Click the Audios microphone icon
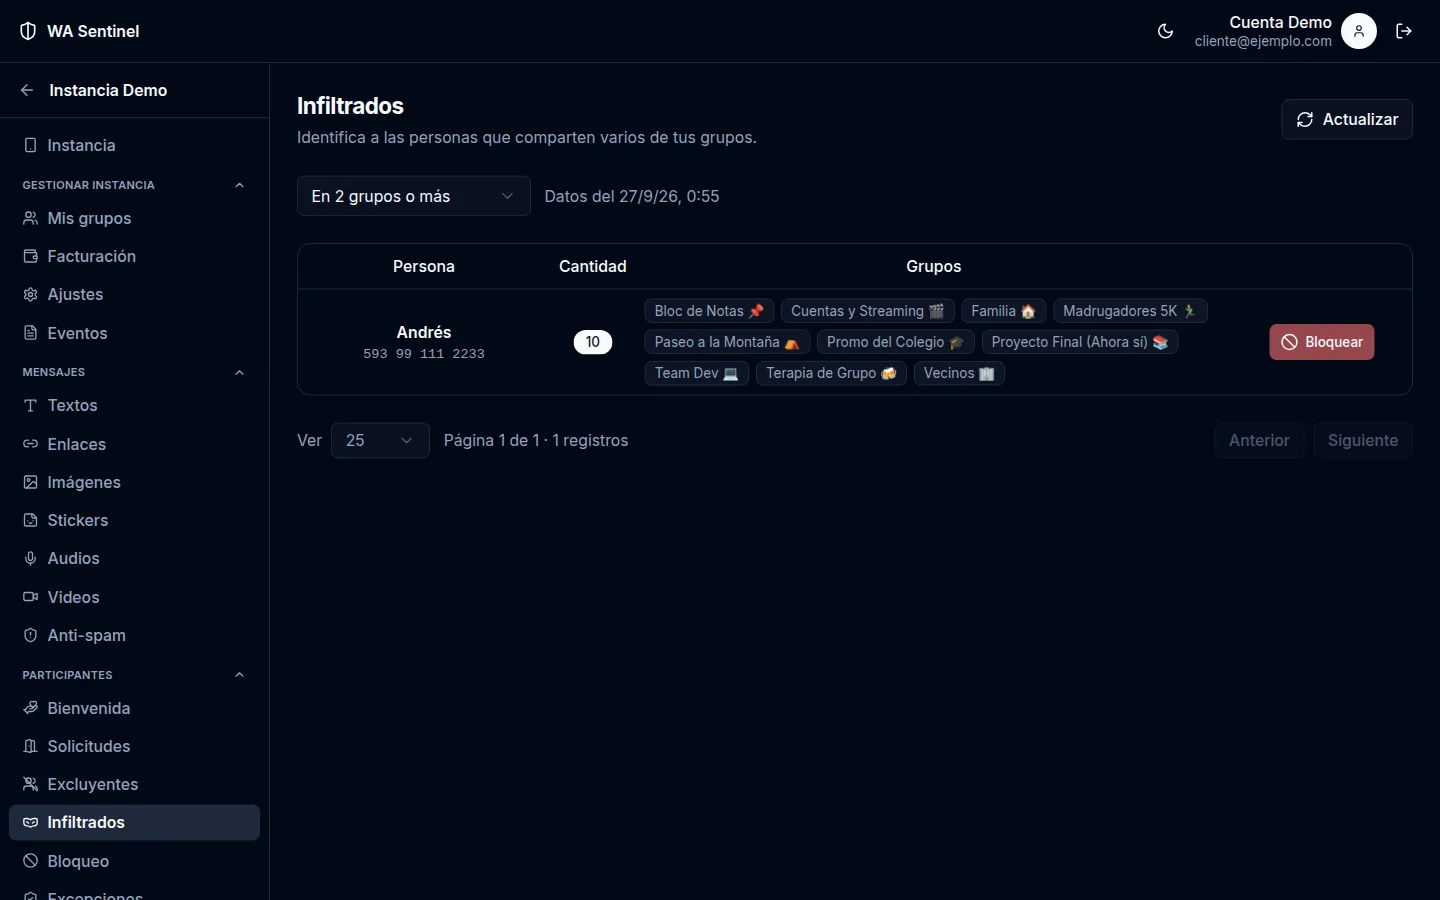1440x900 pixels. coord(30,558)
